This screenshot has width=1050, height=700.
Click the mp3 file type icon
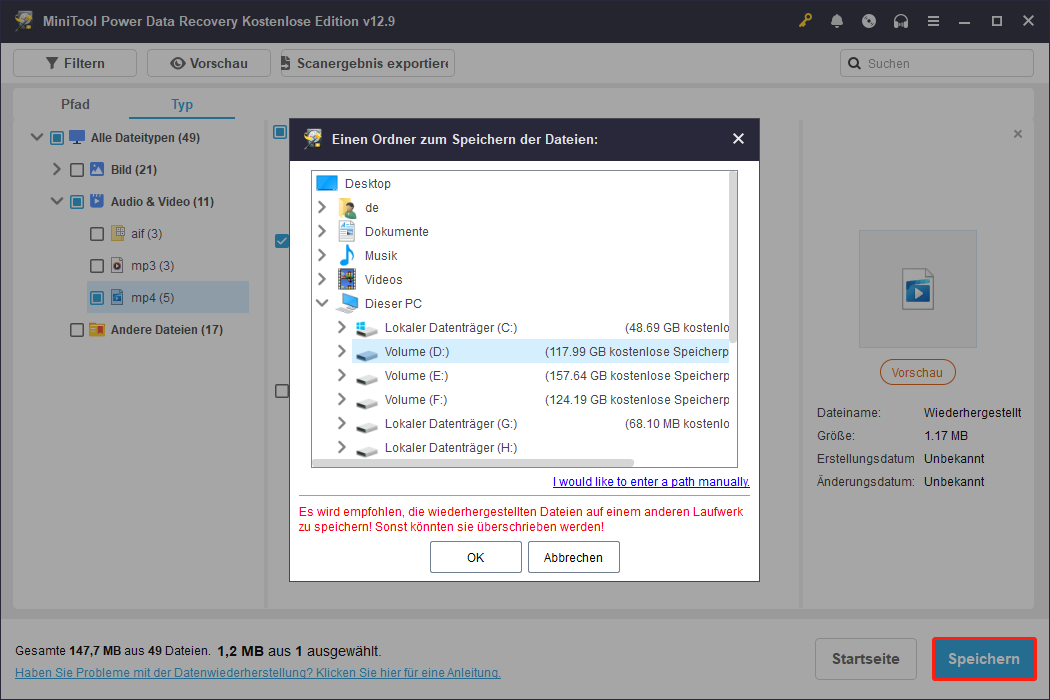coord(117,265)
